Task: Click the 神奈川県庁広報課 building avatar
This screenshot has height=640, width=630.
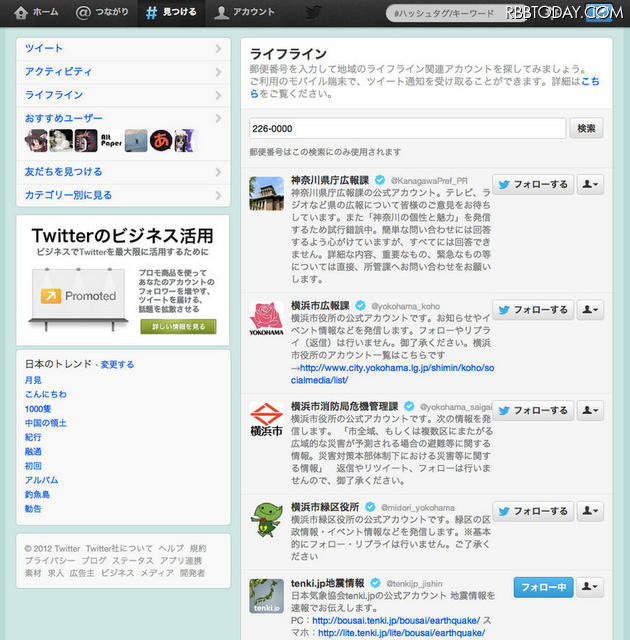Action: [266, 193]
